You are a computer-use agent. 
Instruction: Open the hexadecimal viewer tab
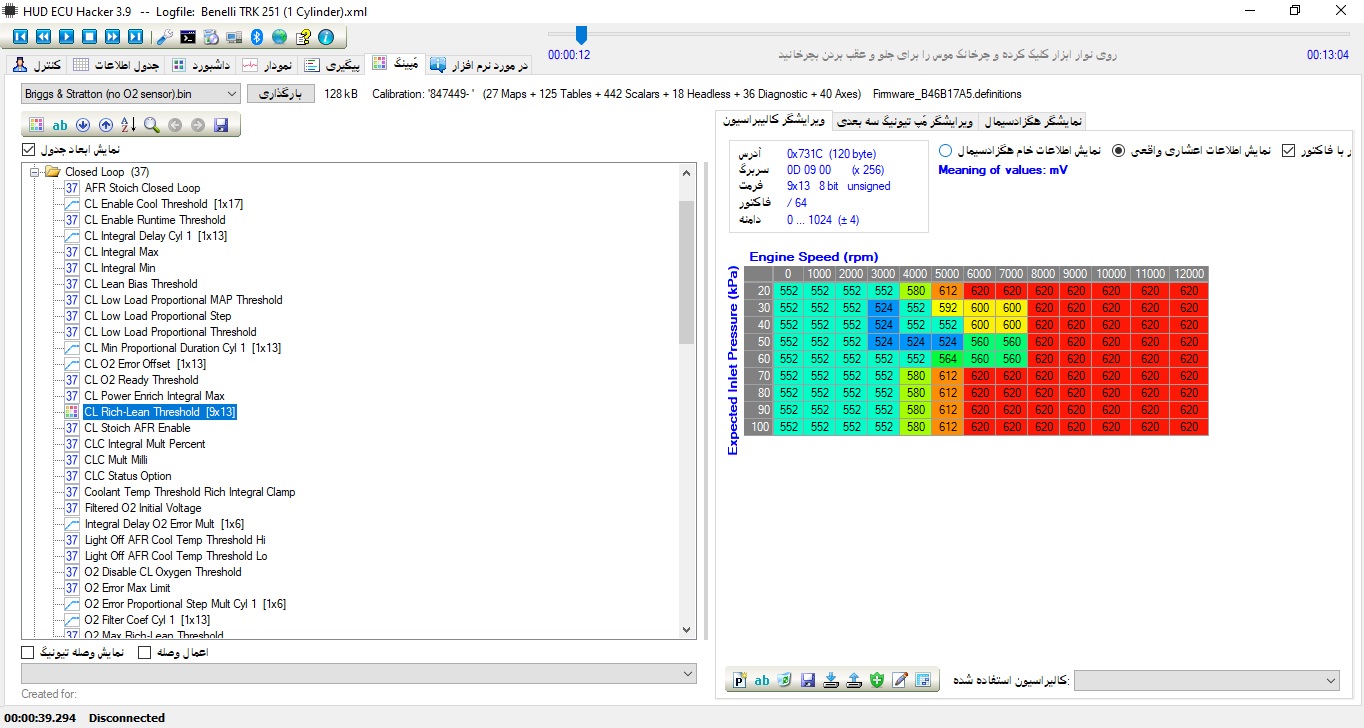coord(1035,122)
